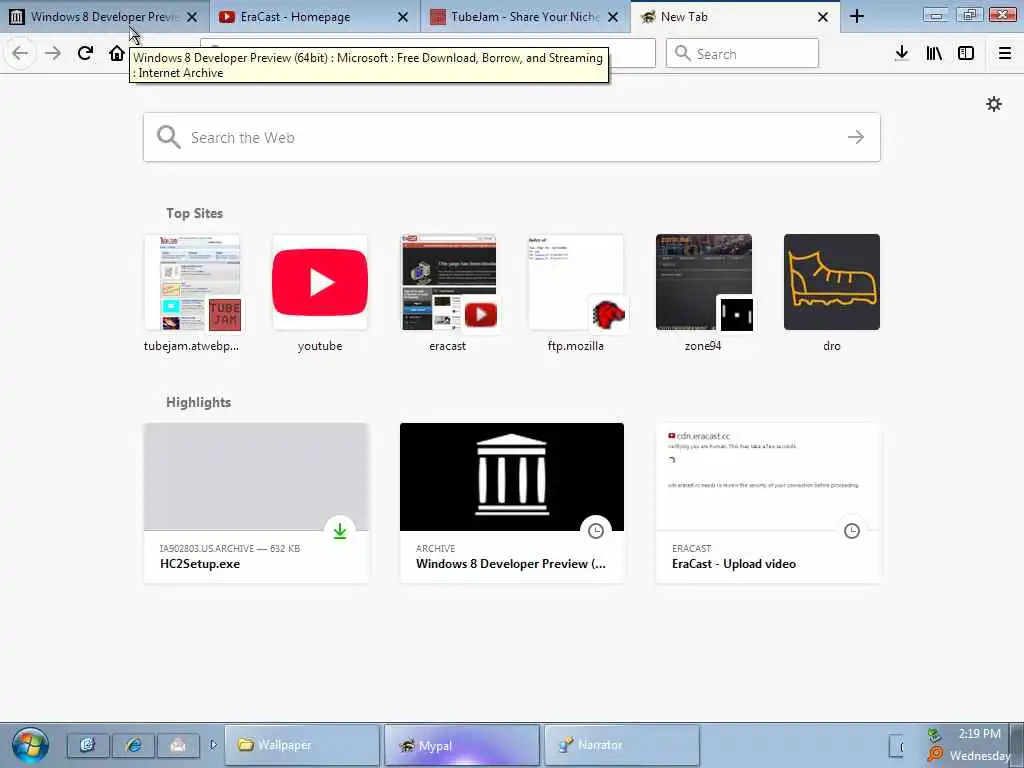
Task: Reload the current page
Action: (85, 53)
